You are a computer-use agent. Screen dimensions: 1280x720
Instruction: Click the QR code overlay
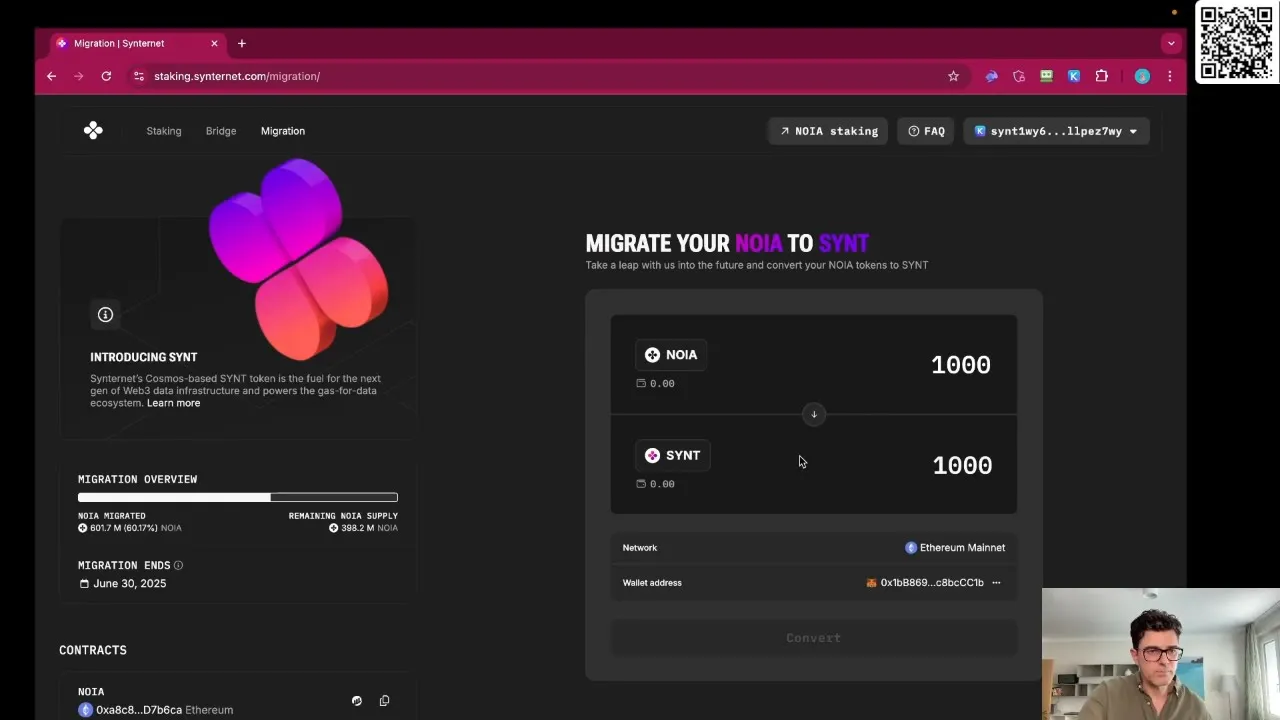tap(1236, 42)
